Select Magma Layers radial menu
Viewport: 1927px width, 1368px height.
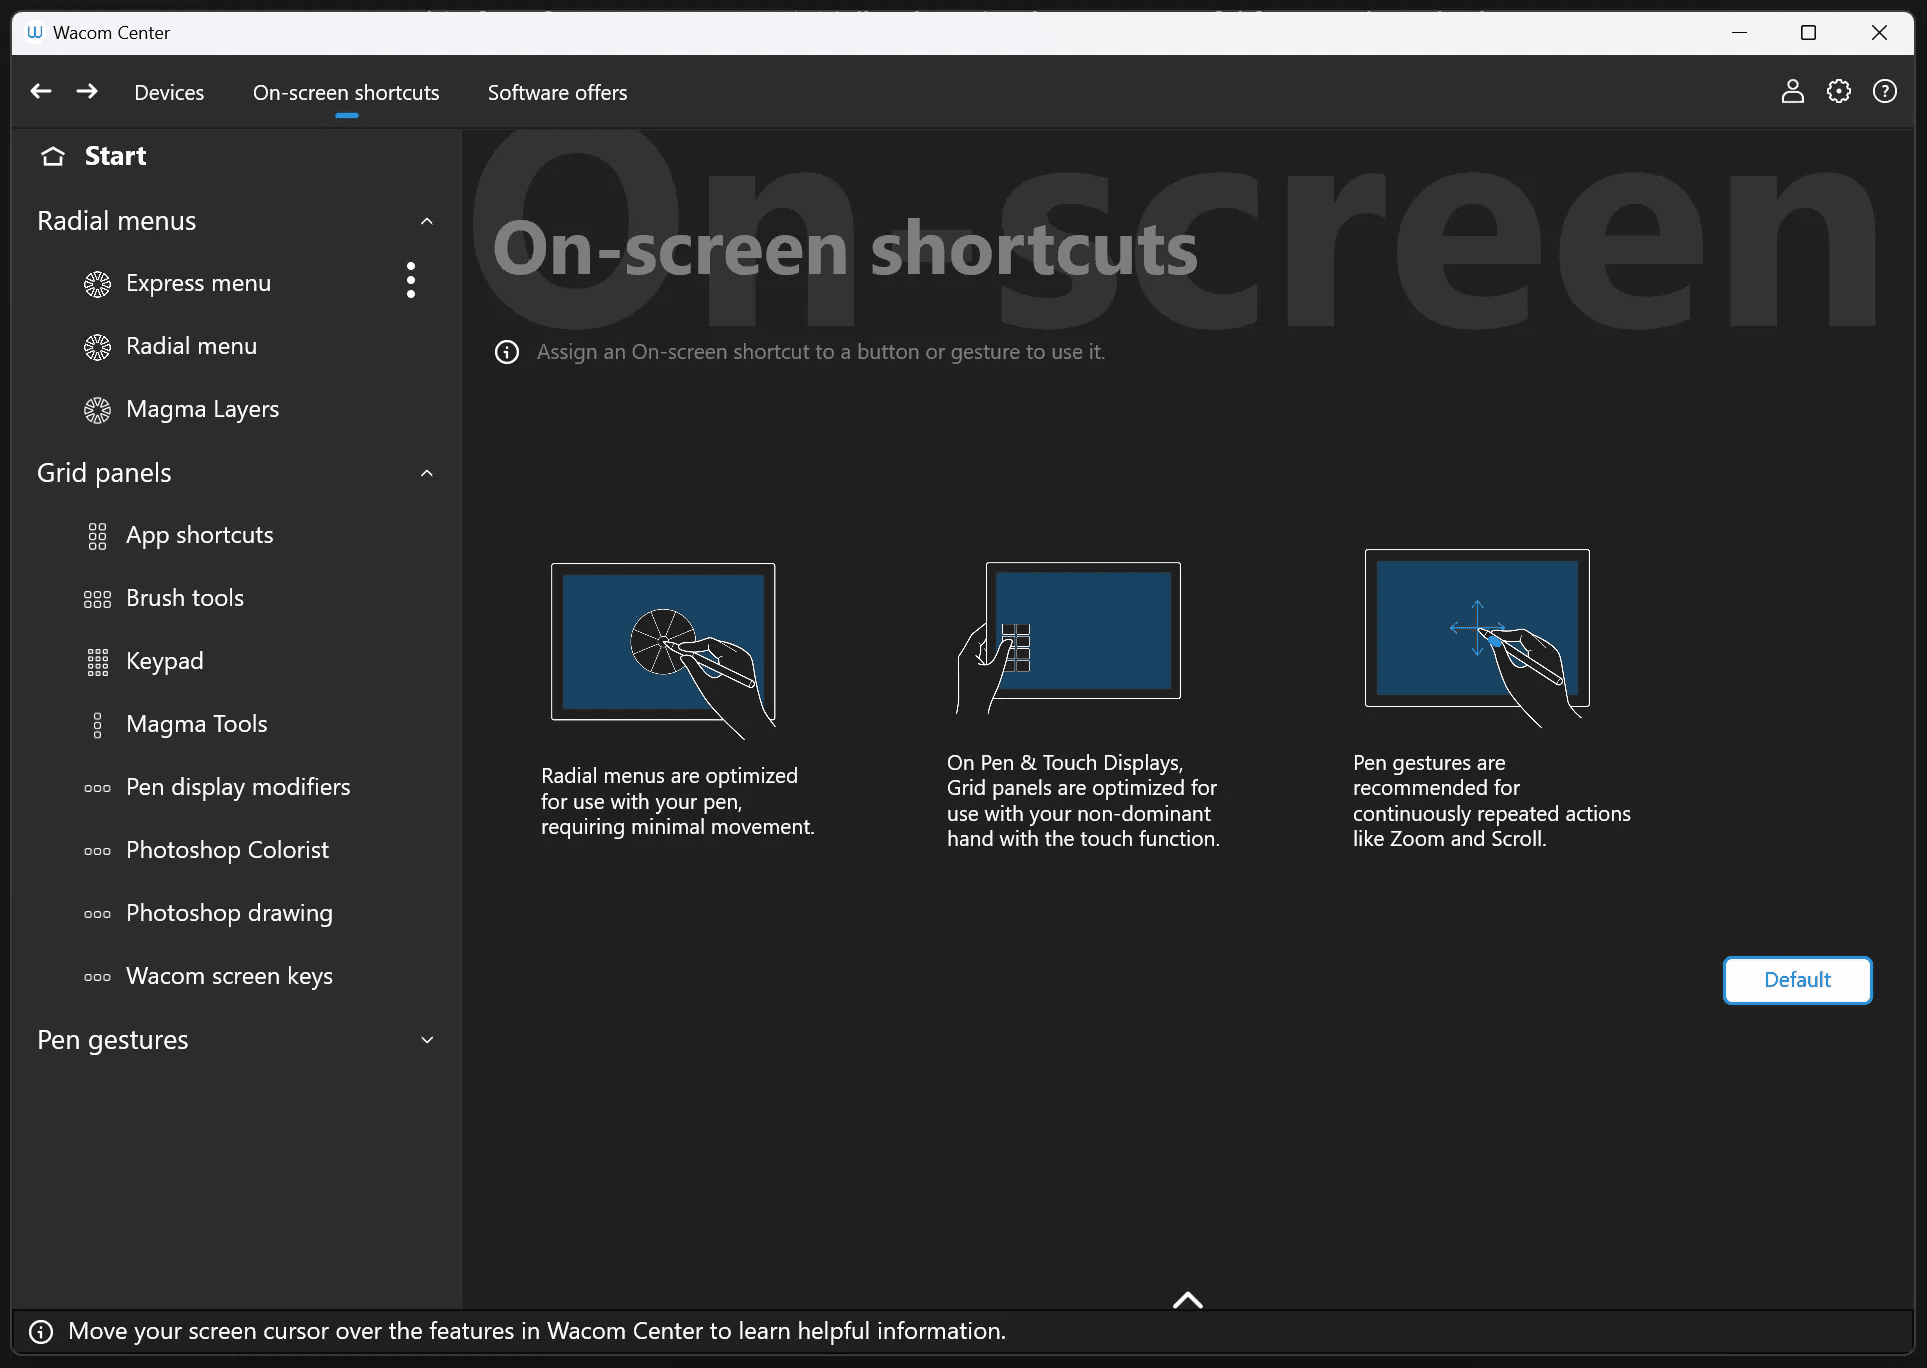tap(202, 410)
